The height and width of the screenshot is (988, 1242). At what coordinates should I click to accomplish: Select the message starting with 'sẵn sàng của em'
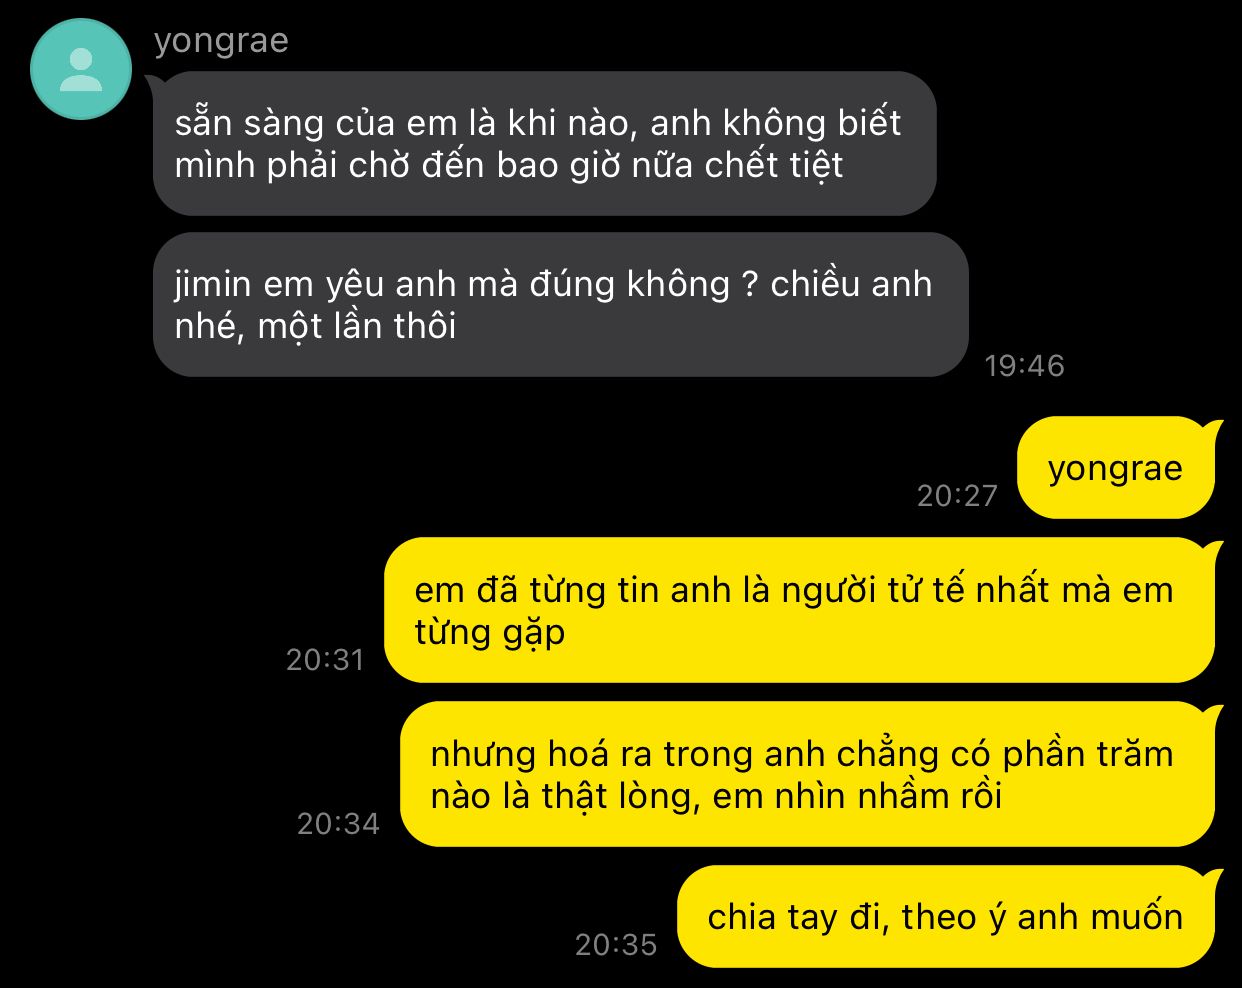coord(544,143)
